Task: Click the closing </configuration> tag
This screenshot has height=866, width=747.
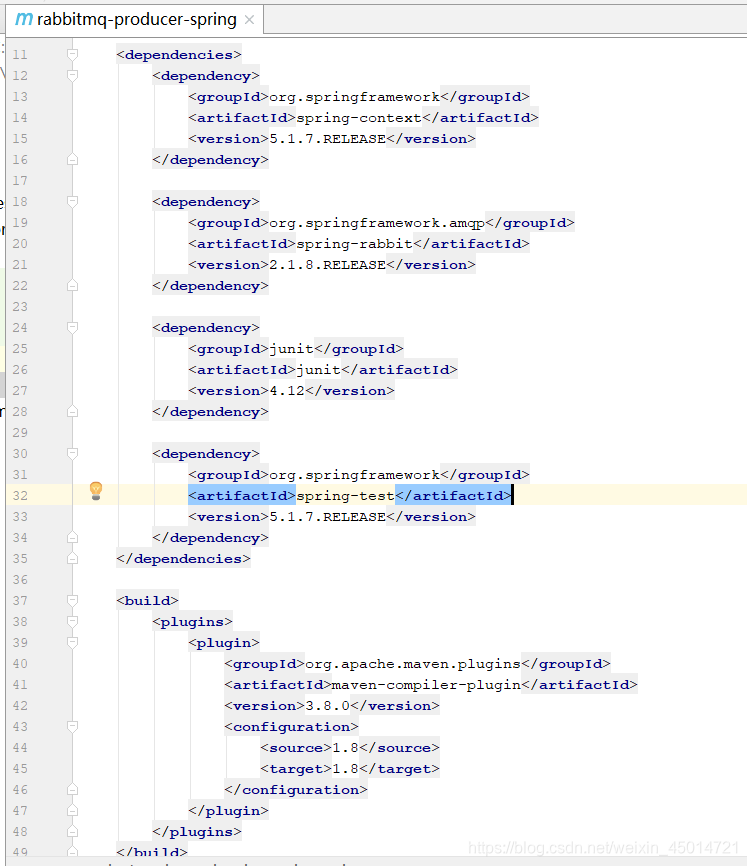Action: [296, 790]
